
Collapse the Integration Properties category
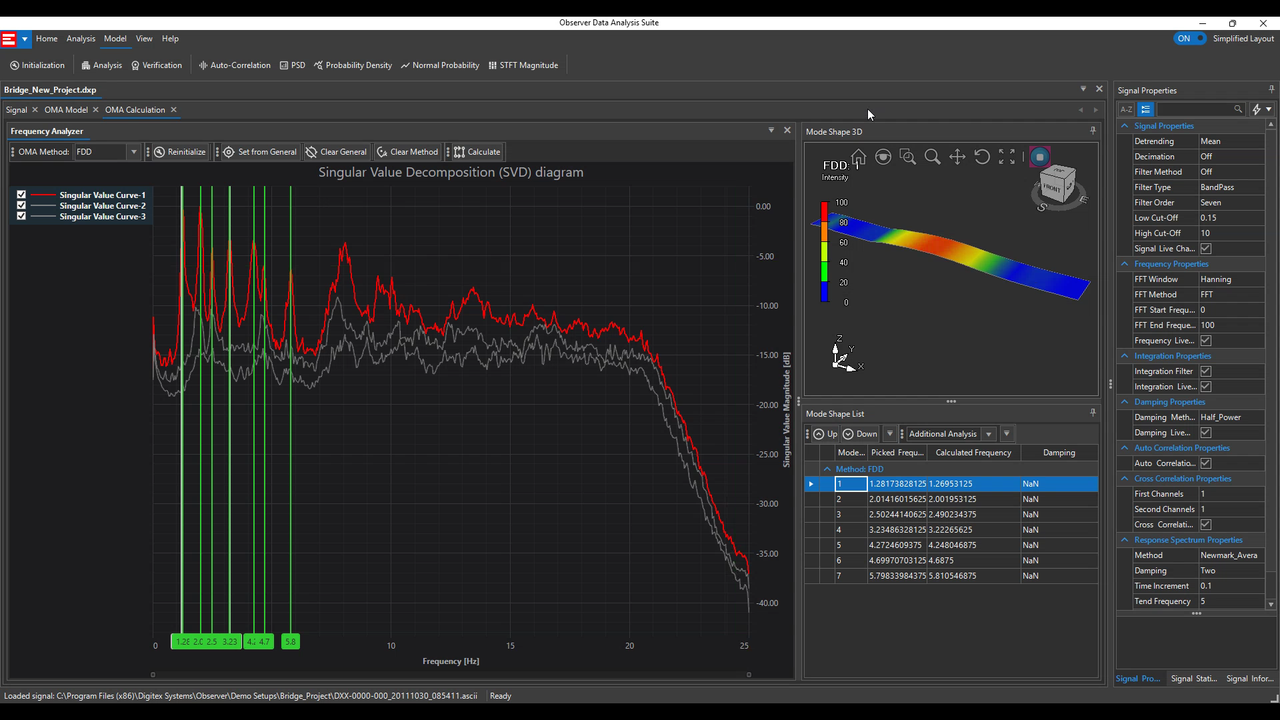click(x=1124, y=356)
